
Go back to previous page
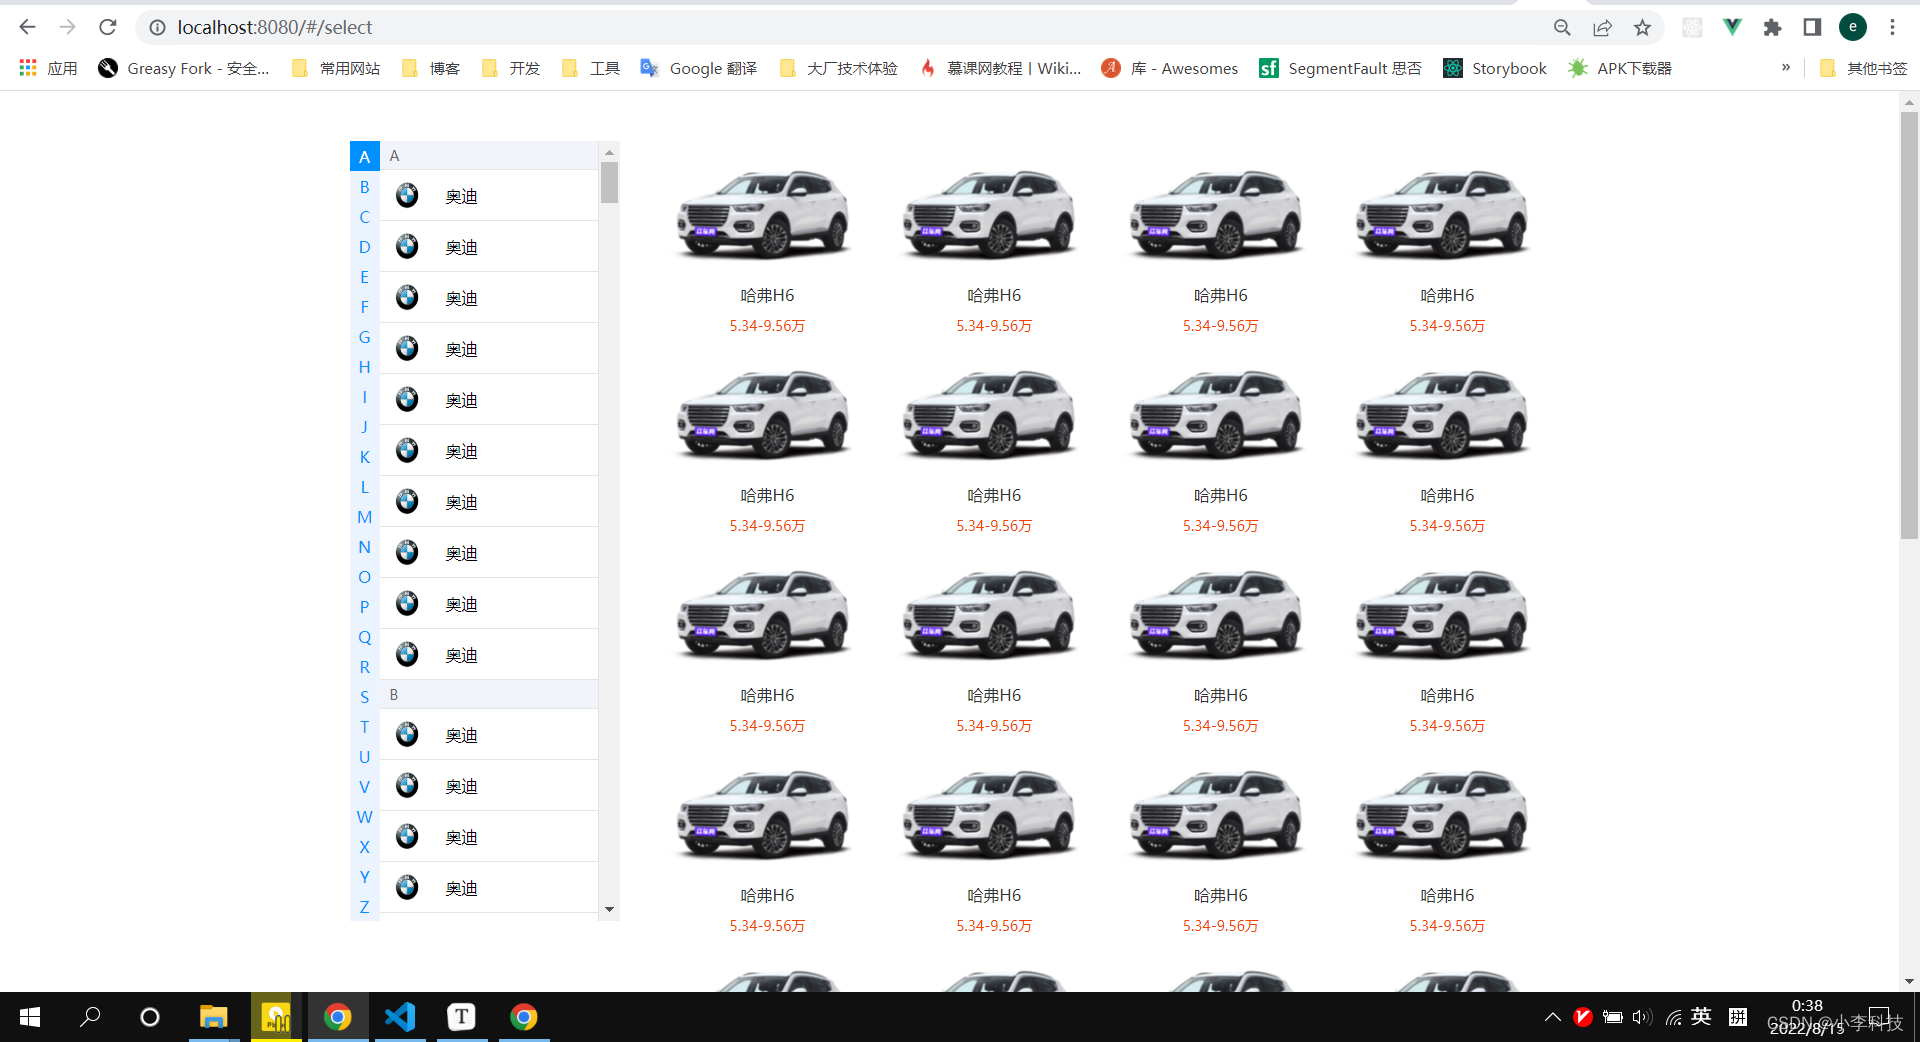click(28, 27)
